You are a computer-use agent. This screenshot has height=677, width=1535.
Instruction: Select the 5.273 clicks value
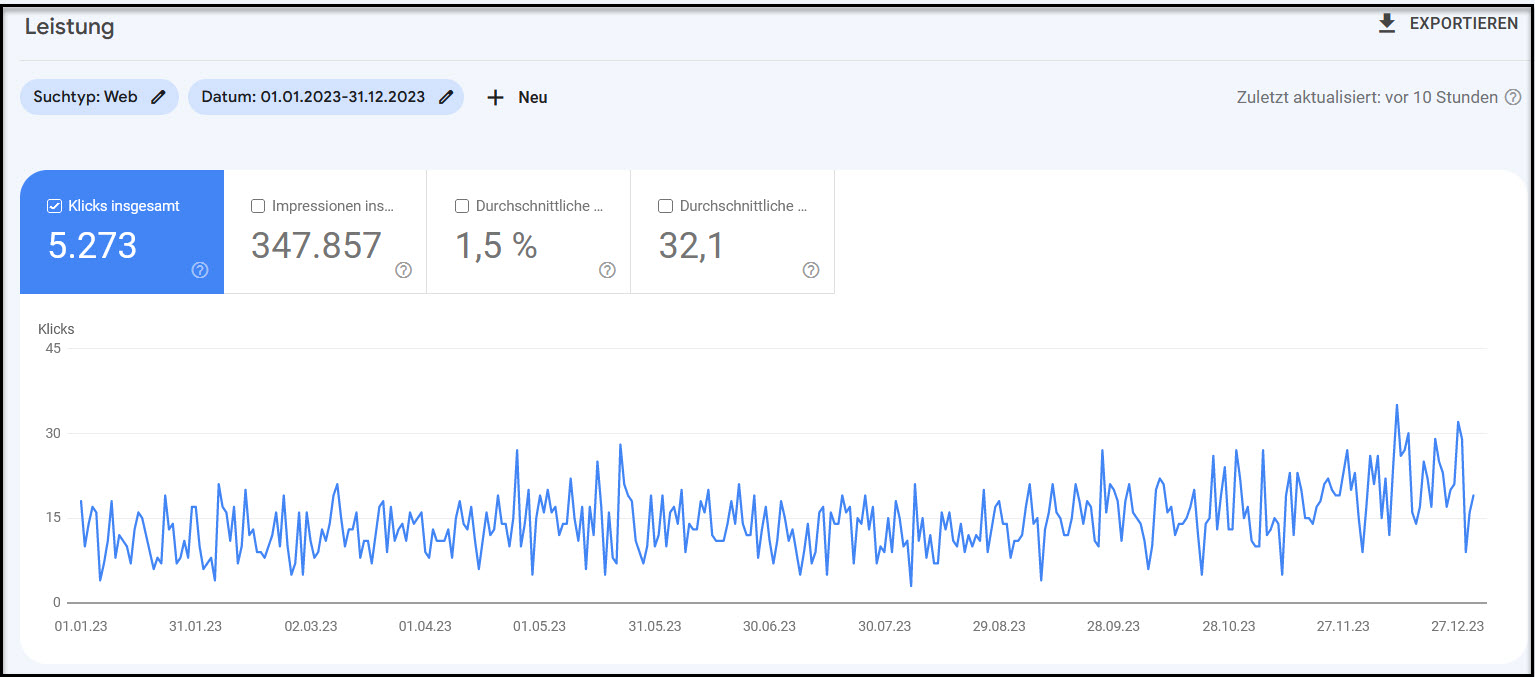point(92,246)
